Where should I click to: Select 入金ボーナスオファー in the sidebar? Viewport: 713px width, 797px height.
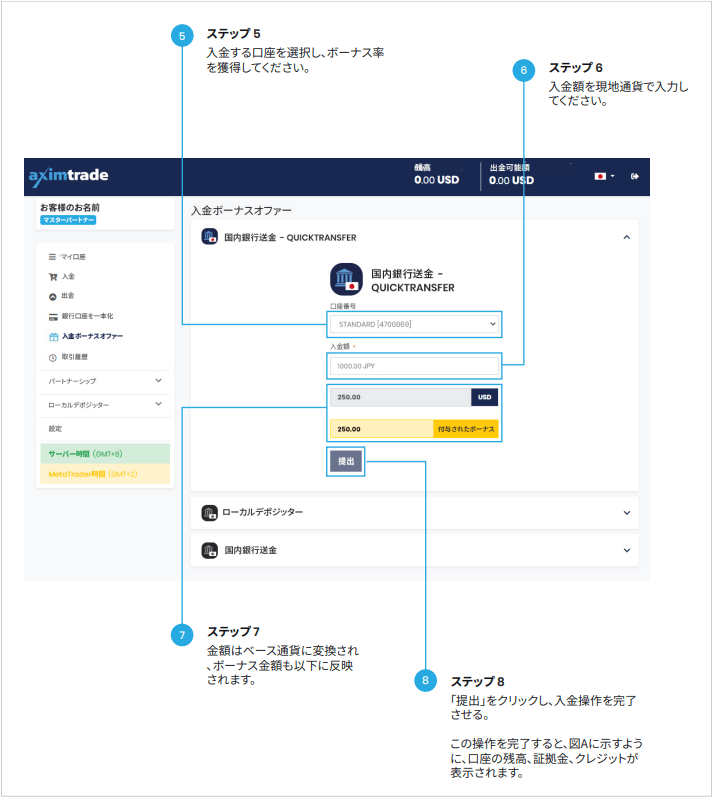point(92,336)
